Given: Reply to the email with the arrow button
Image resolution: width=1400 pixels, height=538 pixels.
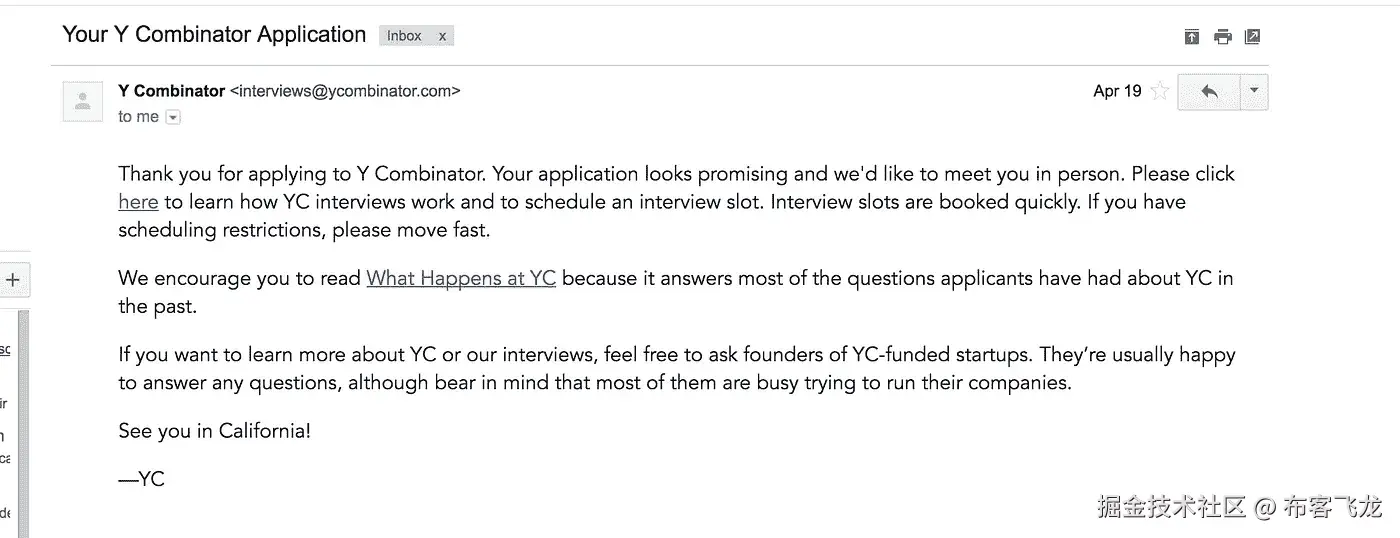Looking at the screenshot, I should (1209, 92).
